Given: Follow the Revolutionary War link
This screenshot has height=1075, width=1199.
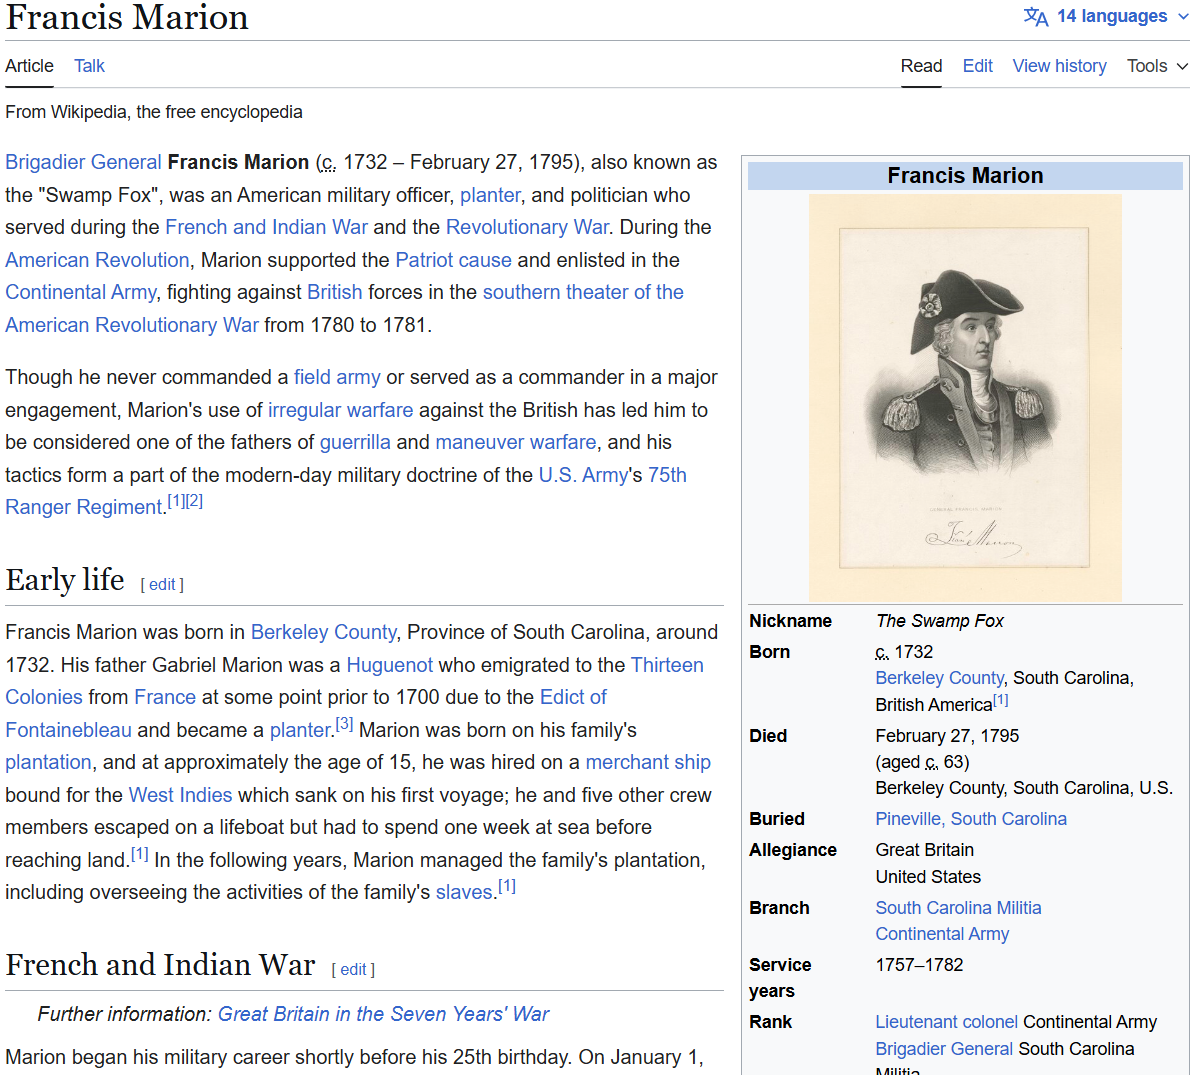Looking at the screenshot, I should point(528,228).
